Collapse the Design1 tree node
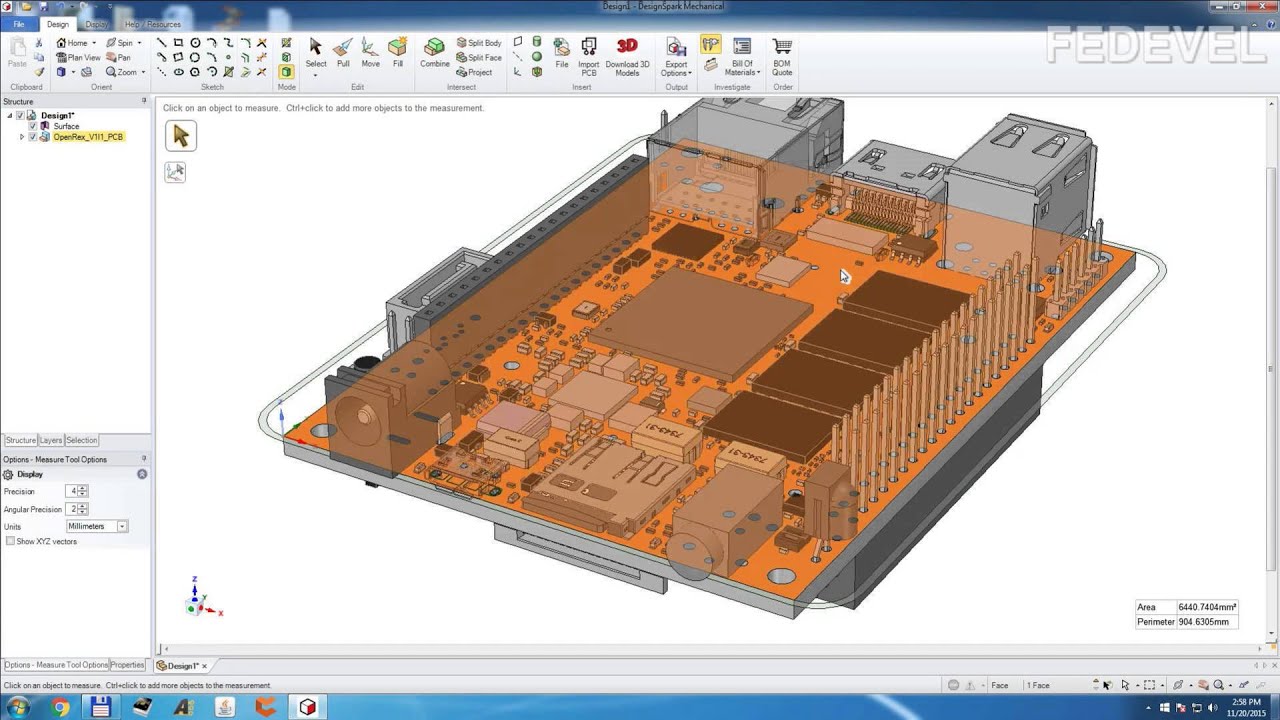This screenshot has width=1280, height=720. tap(10, 116)
